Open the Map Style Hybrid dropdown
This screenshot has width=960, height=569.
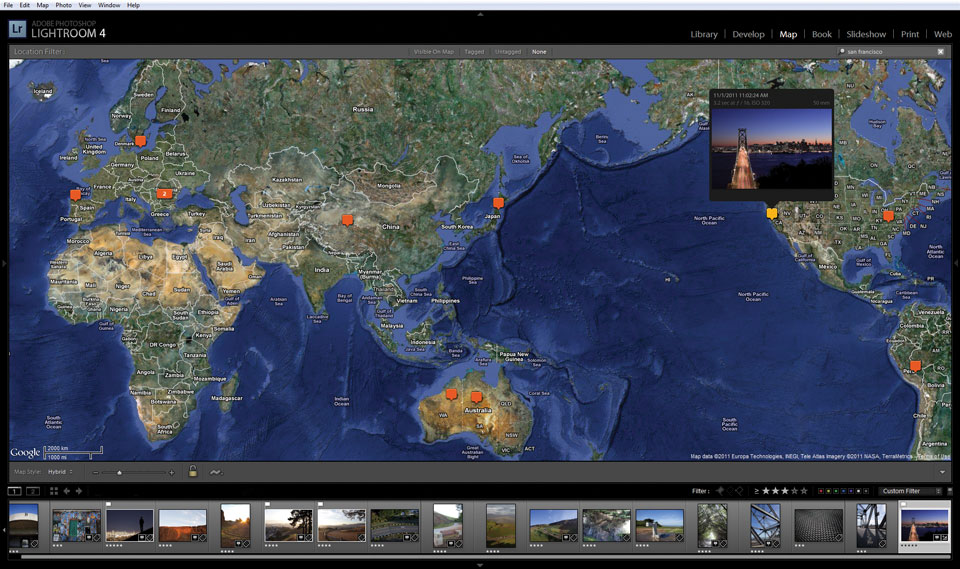click(60, 472)
